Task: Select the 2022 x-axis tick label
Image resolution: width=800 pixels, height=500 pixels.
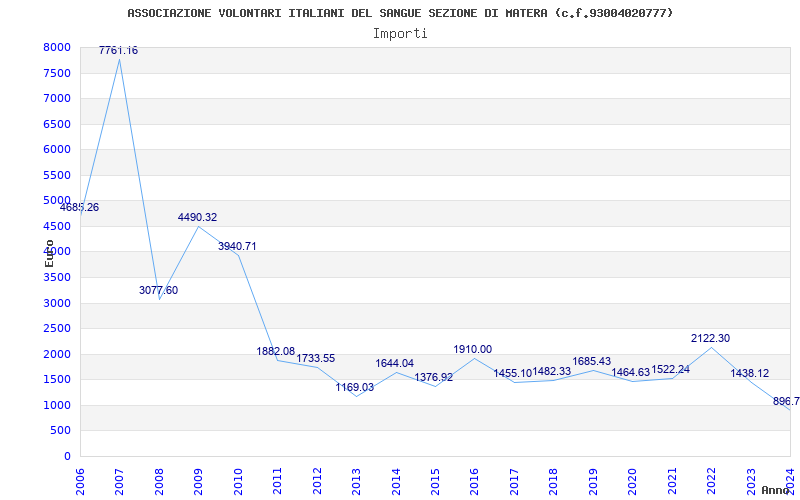Action: coord(712,479)
